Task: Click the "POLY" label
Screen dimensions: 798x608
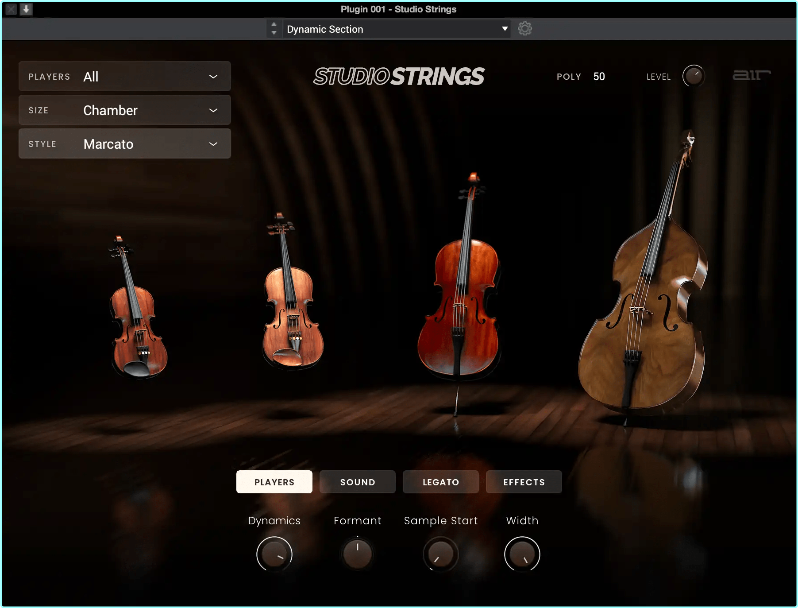Action: click(x=568, y=76)
